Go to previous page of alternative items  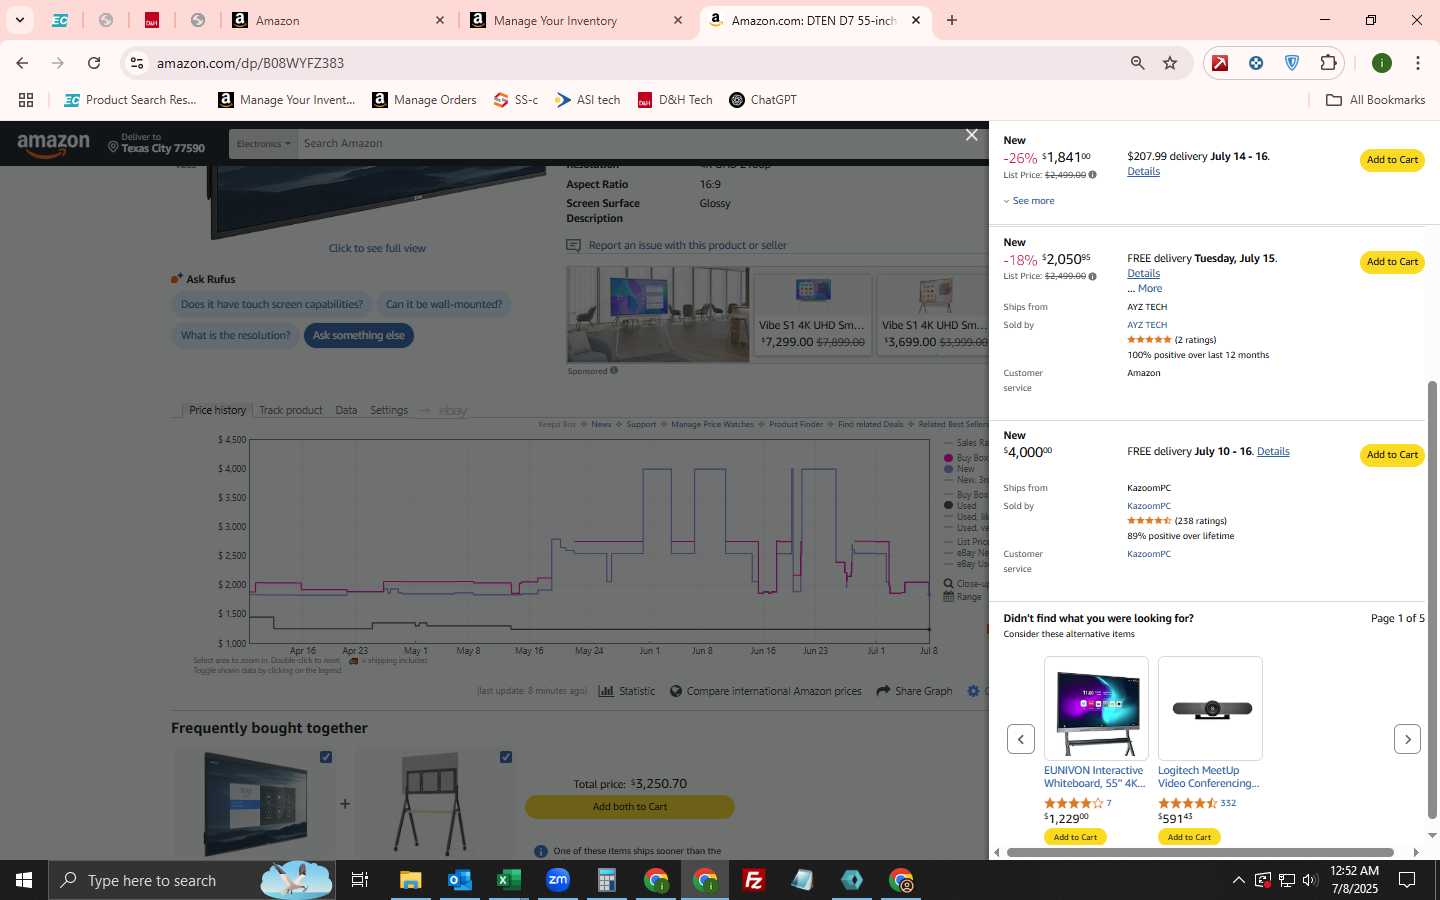coord(1020,739)
